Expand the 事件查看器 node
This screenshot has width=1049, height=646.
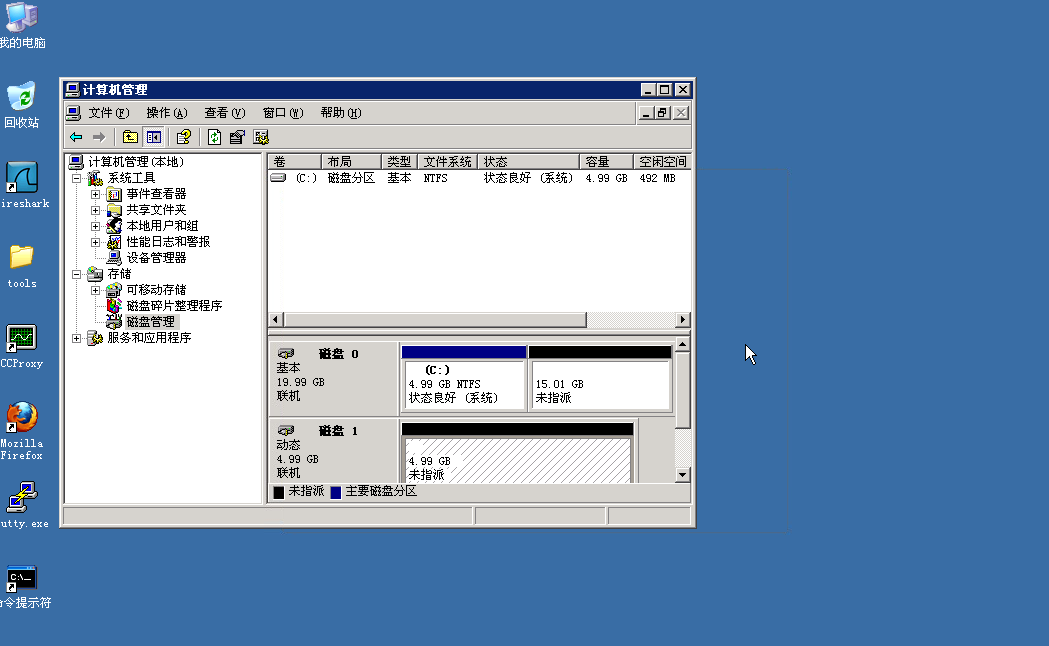96,195
